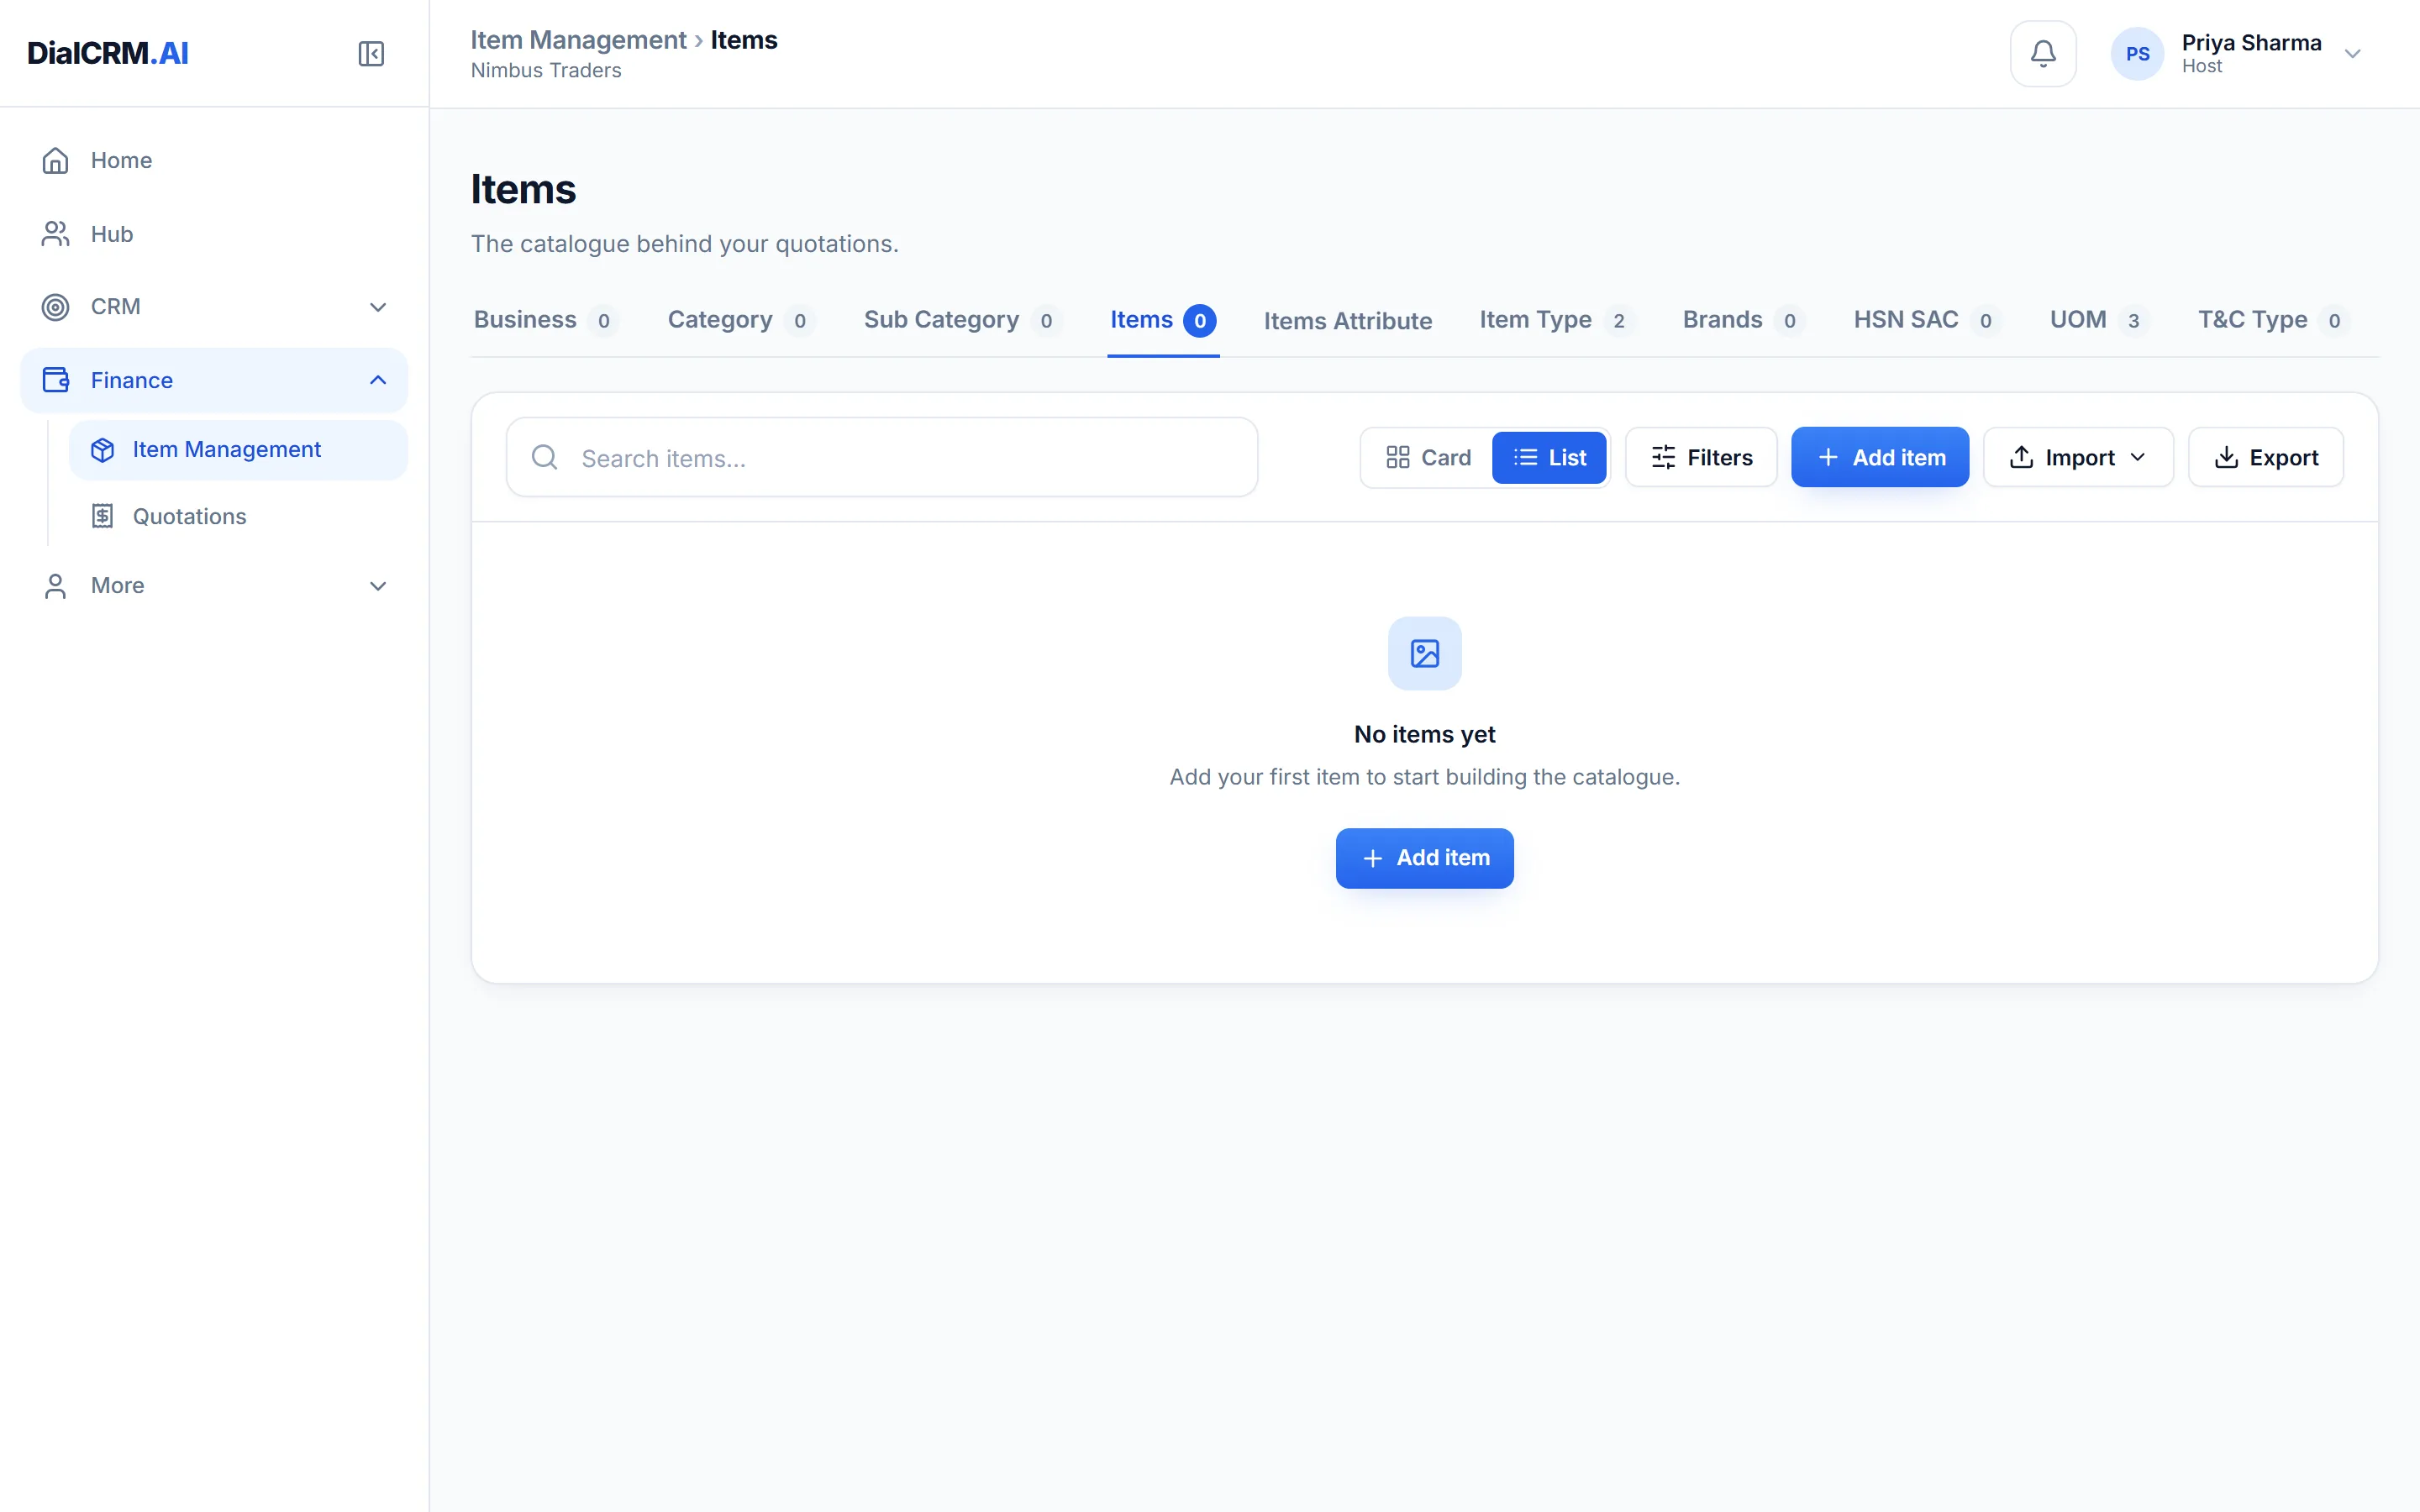Expand More chevron arrow
2420x1512 pixels.
pos(378,586)
